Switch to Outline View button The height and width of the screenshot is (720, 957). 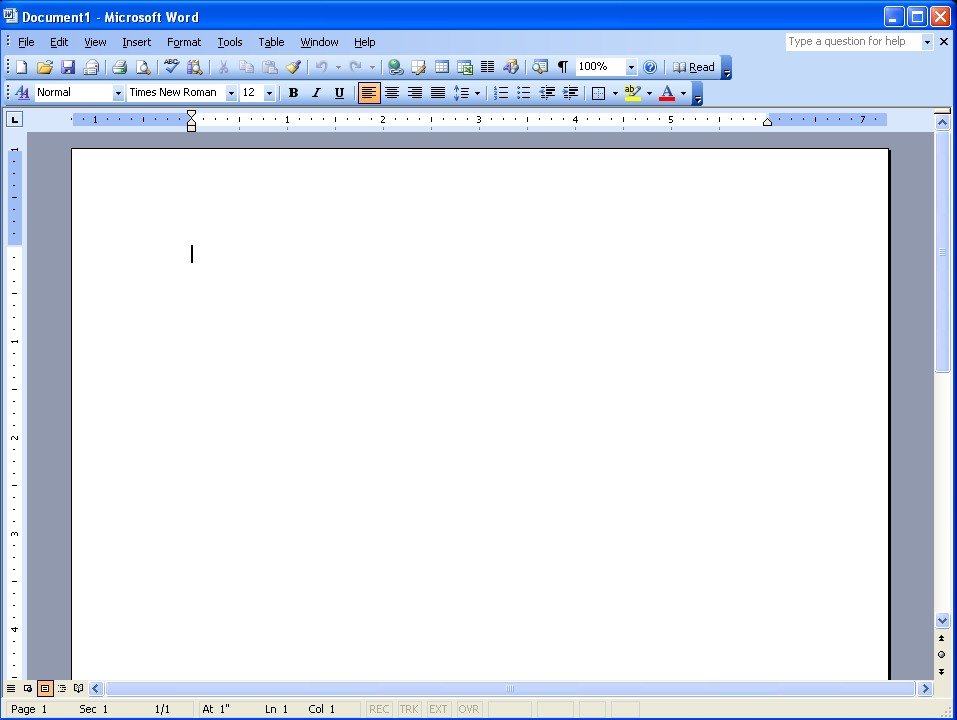[x=62, y=688]
